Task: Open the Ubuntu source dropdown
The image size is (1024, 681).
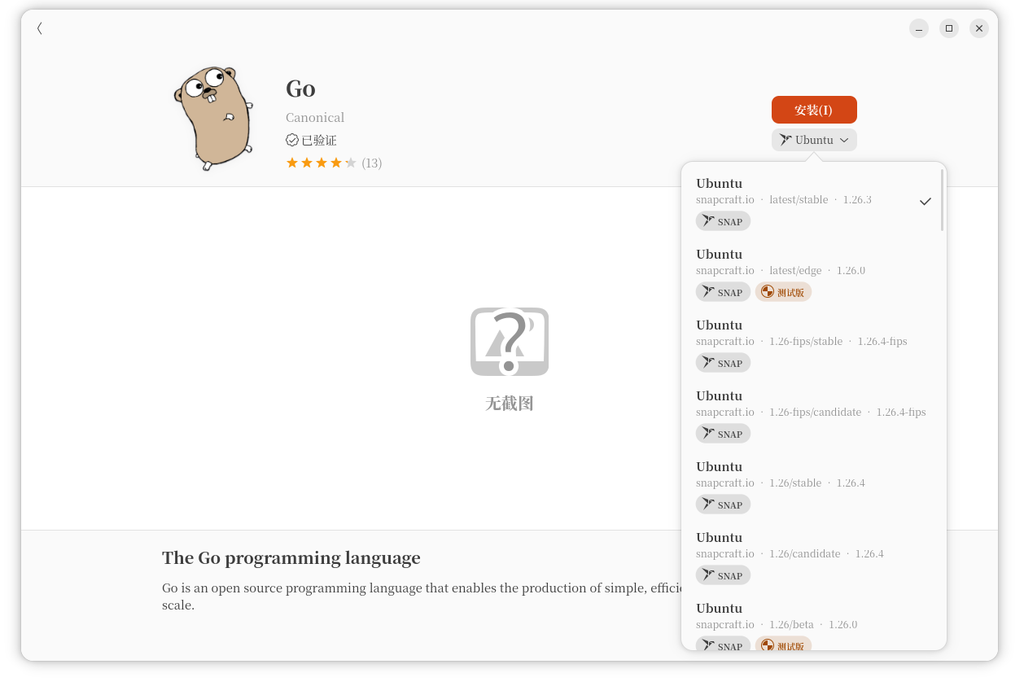Action: [x=814, y=140]
